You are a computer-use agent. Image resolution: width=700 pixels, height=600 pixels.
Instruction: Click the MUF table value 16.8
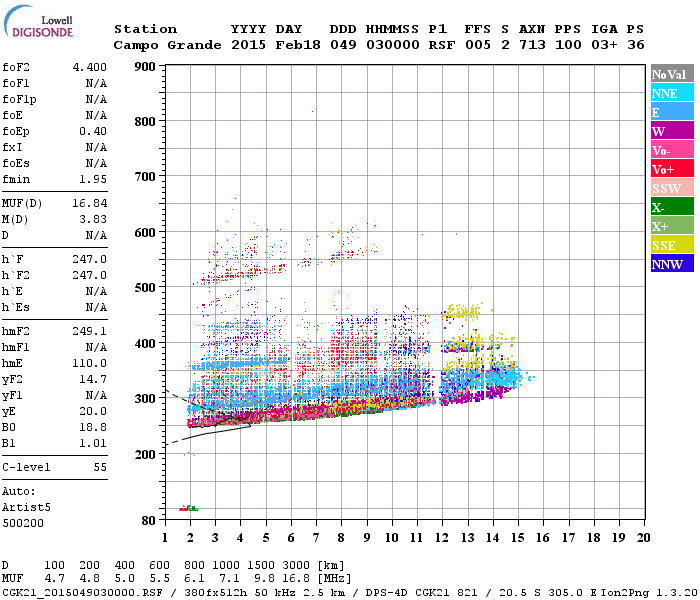296,579
